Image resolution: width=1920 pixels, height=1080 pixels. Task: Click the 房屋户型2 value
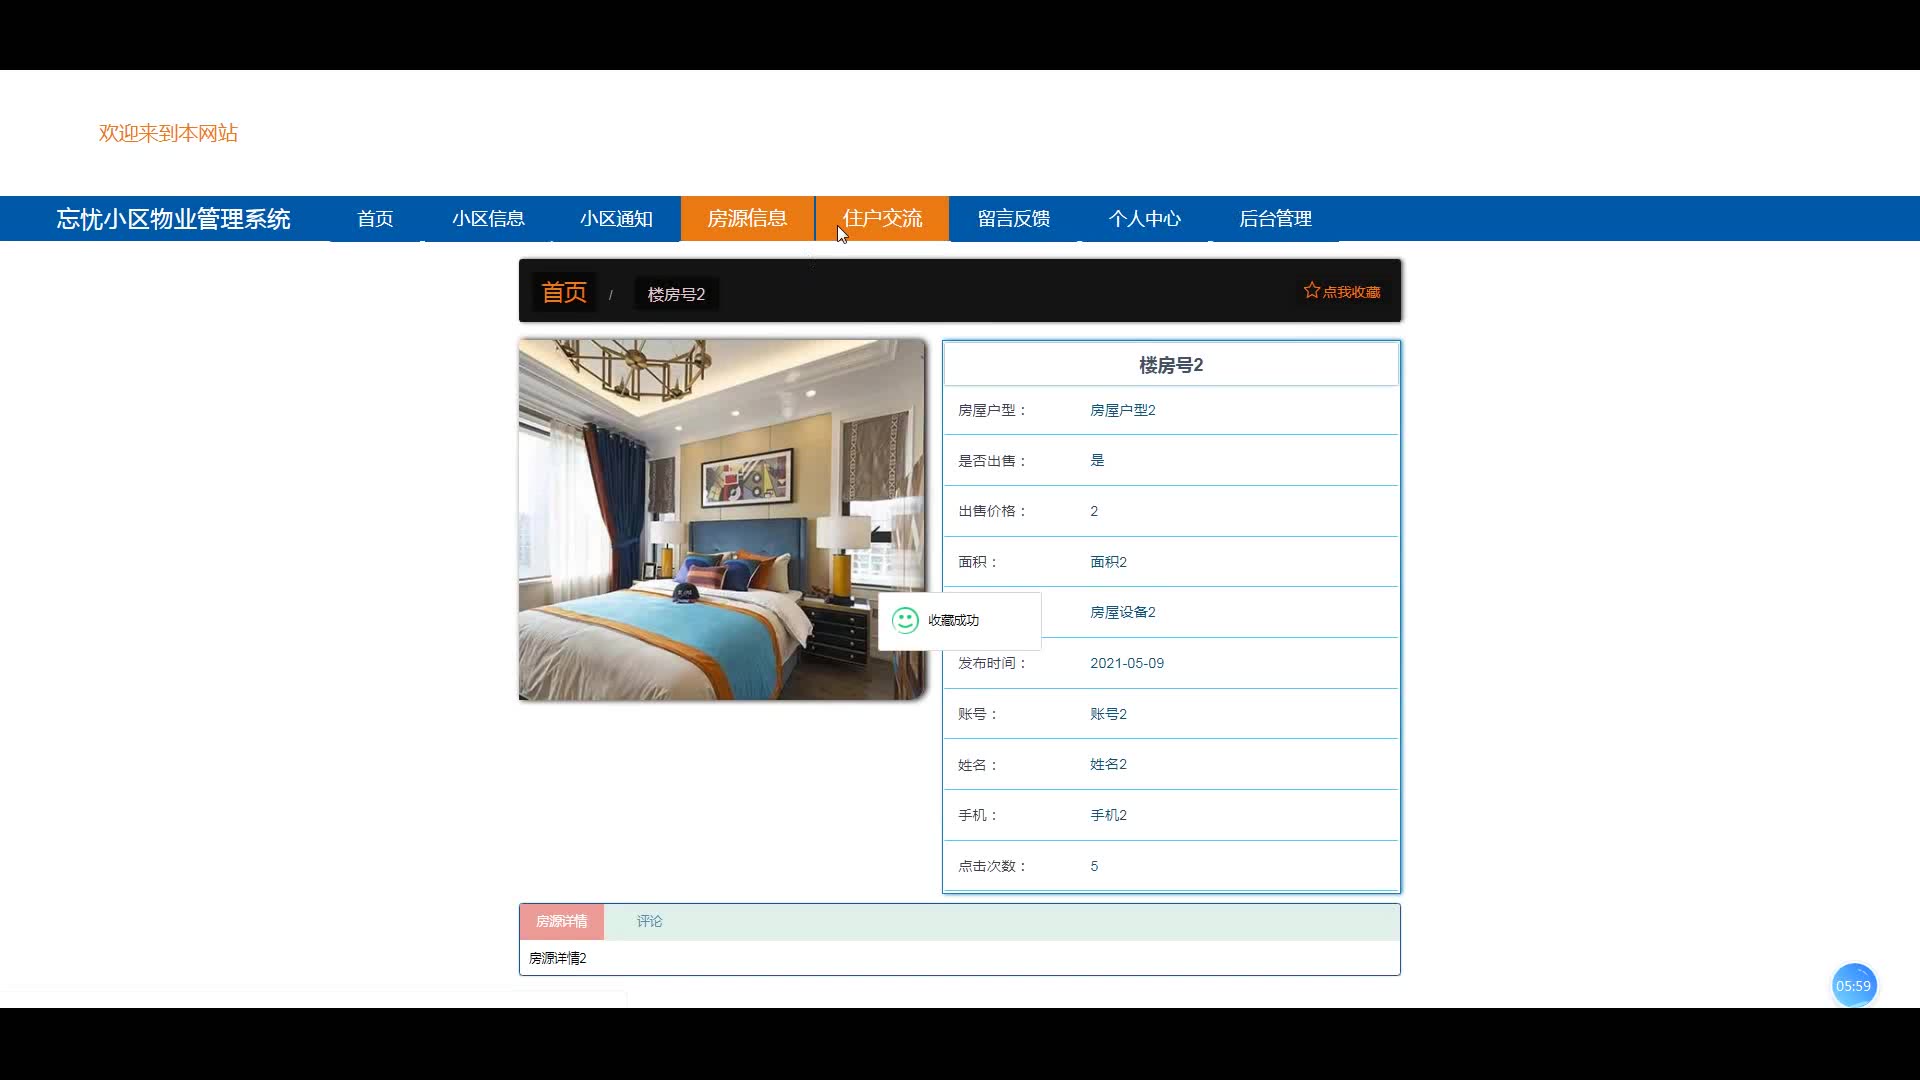1122,410
